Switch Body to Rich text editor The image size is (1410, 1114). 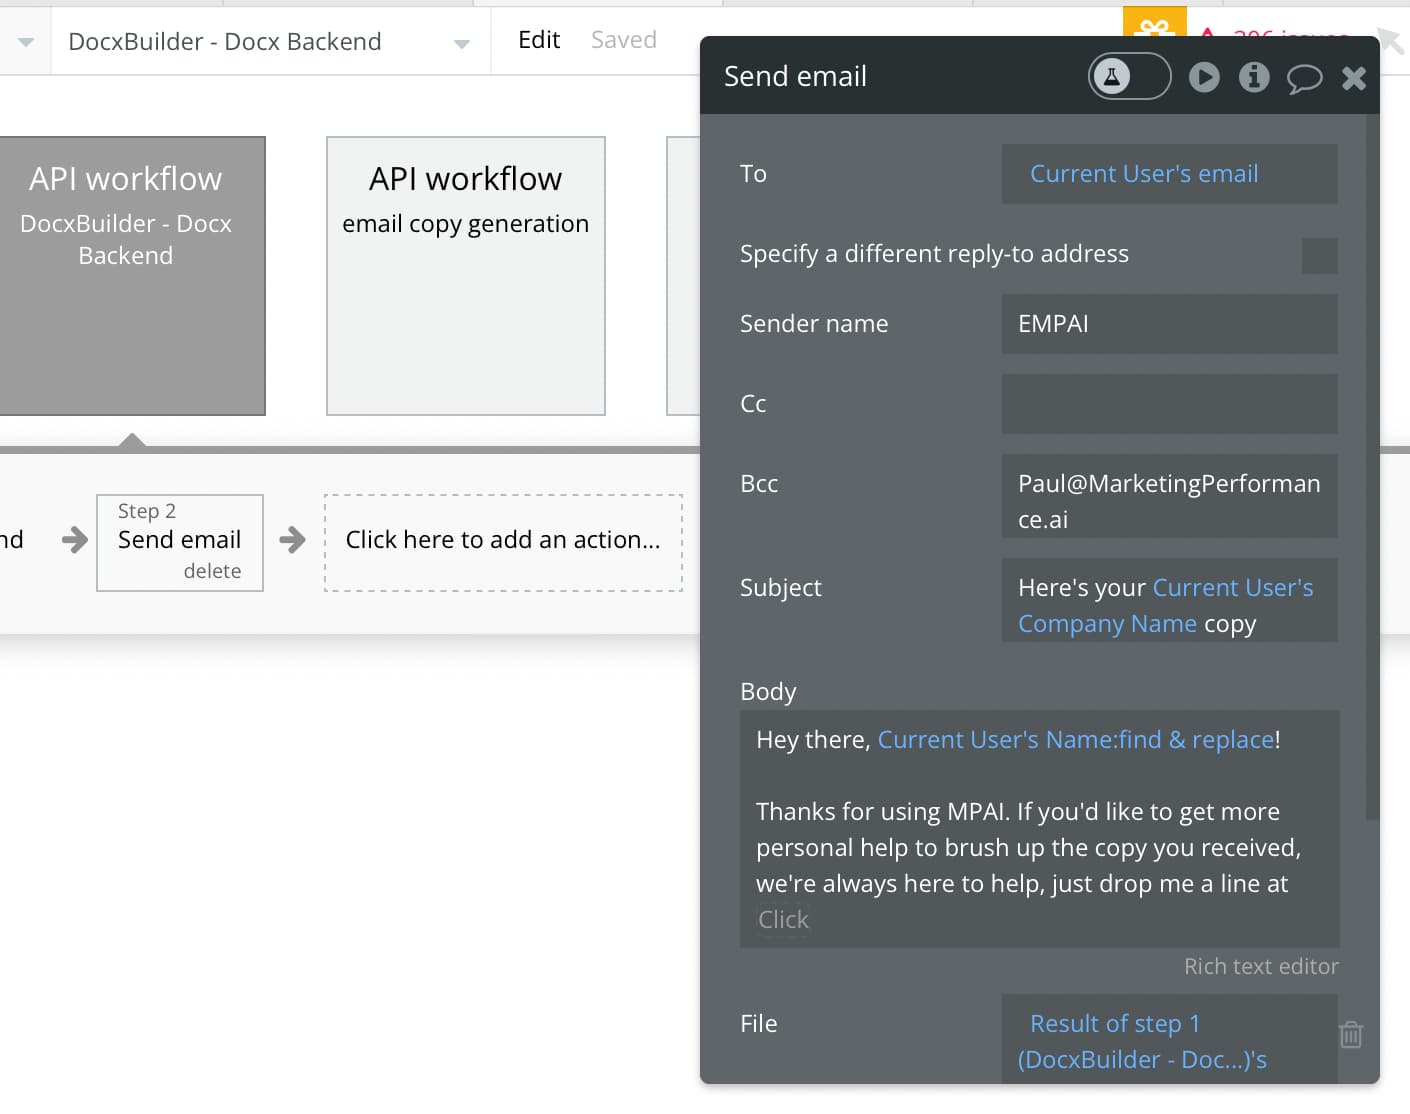[x=1261, y=967]
